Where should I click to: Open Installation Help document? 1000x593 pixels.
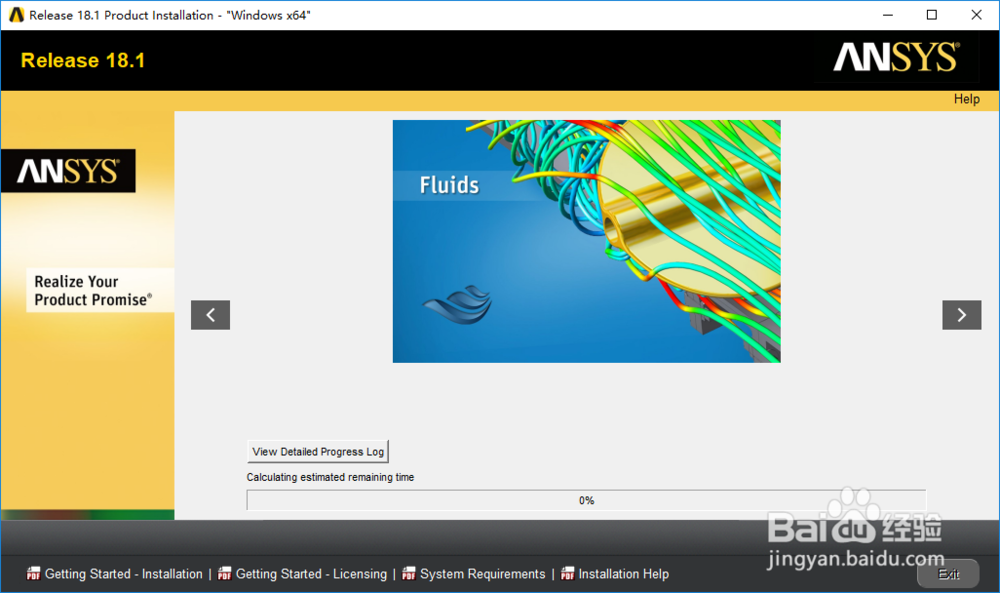coord(624,574)
